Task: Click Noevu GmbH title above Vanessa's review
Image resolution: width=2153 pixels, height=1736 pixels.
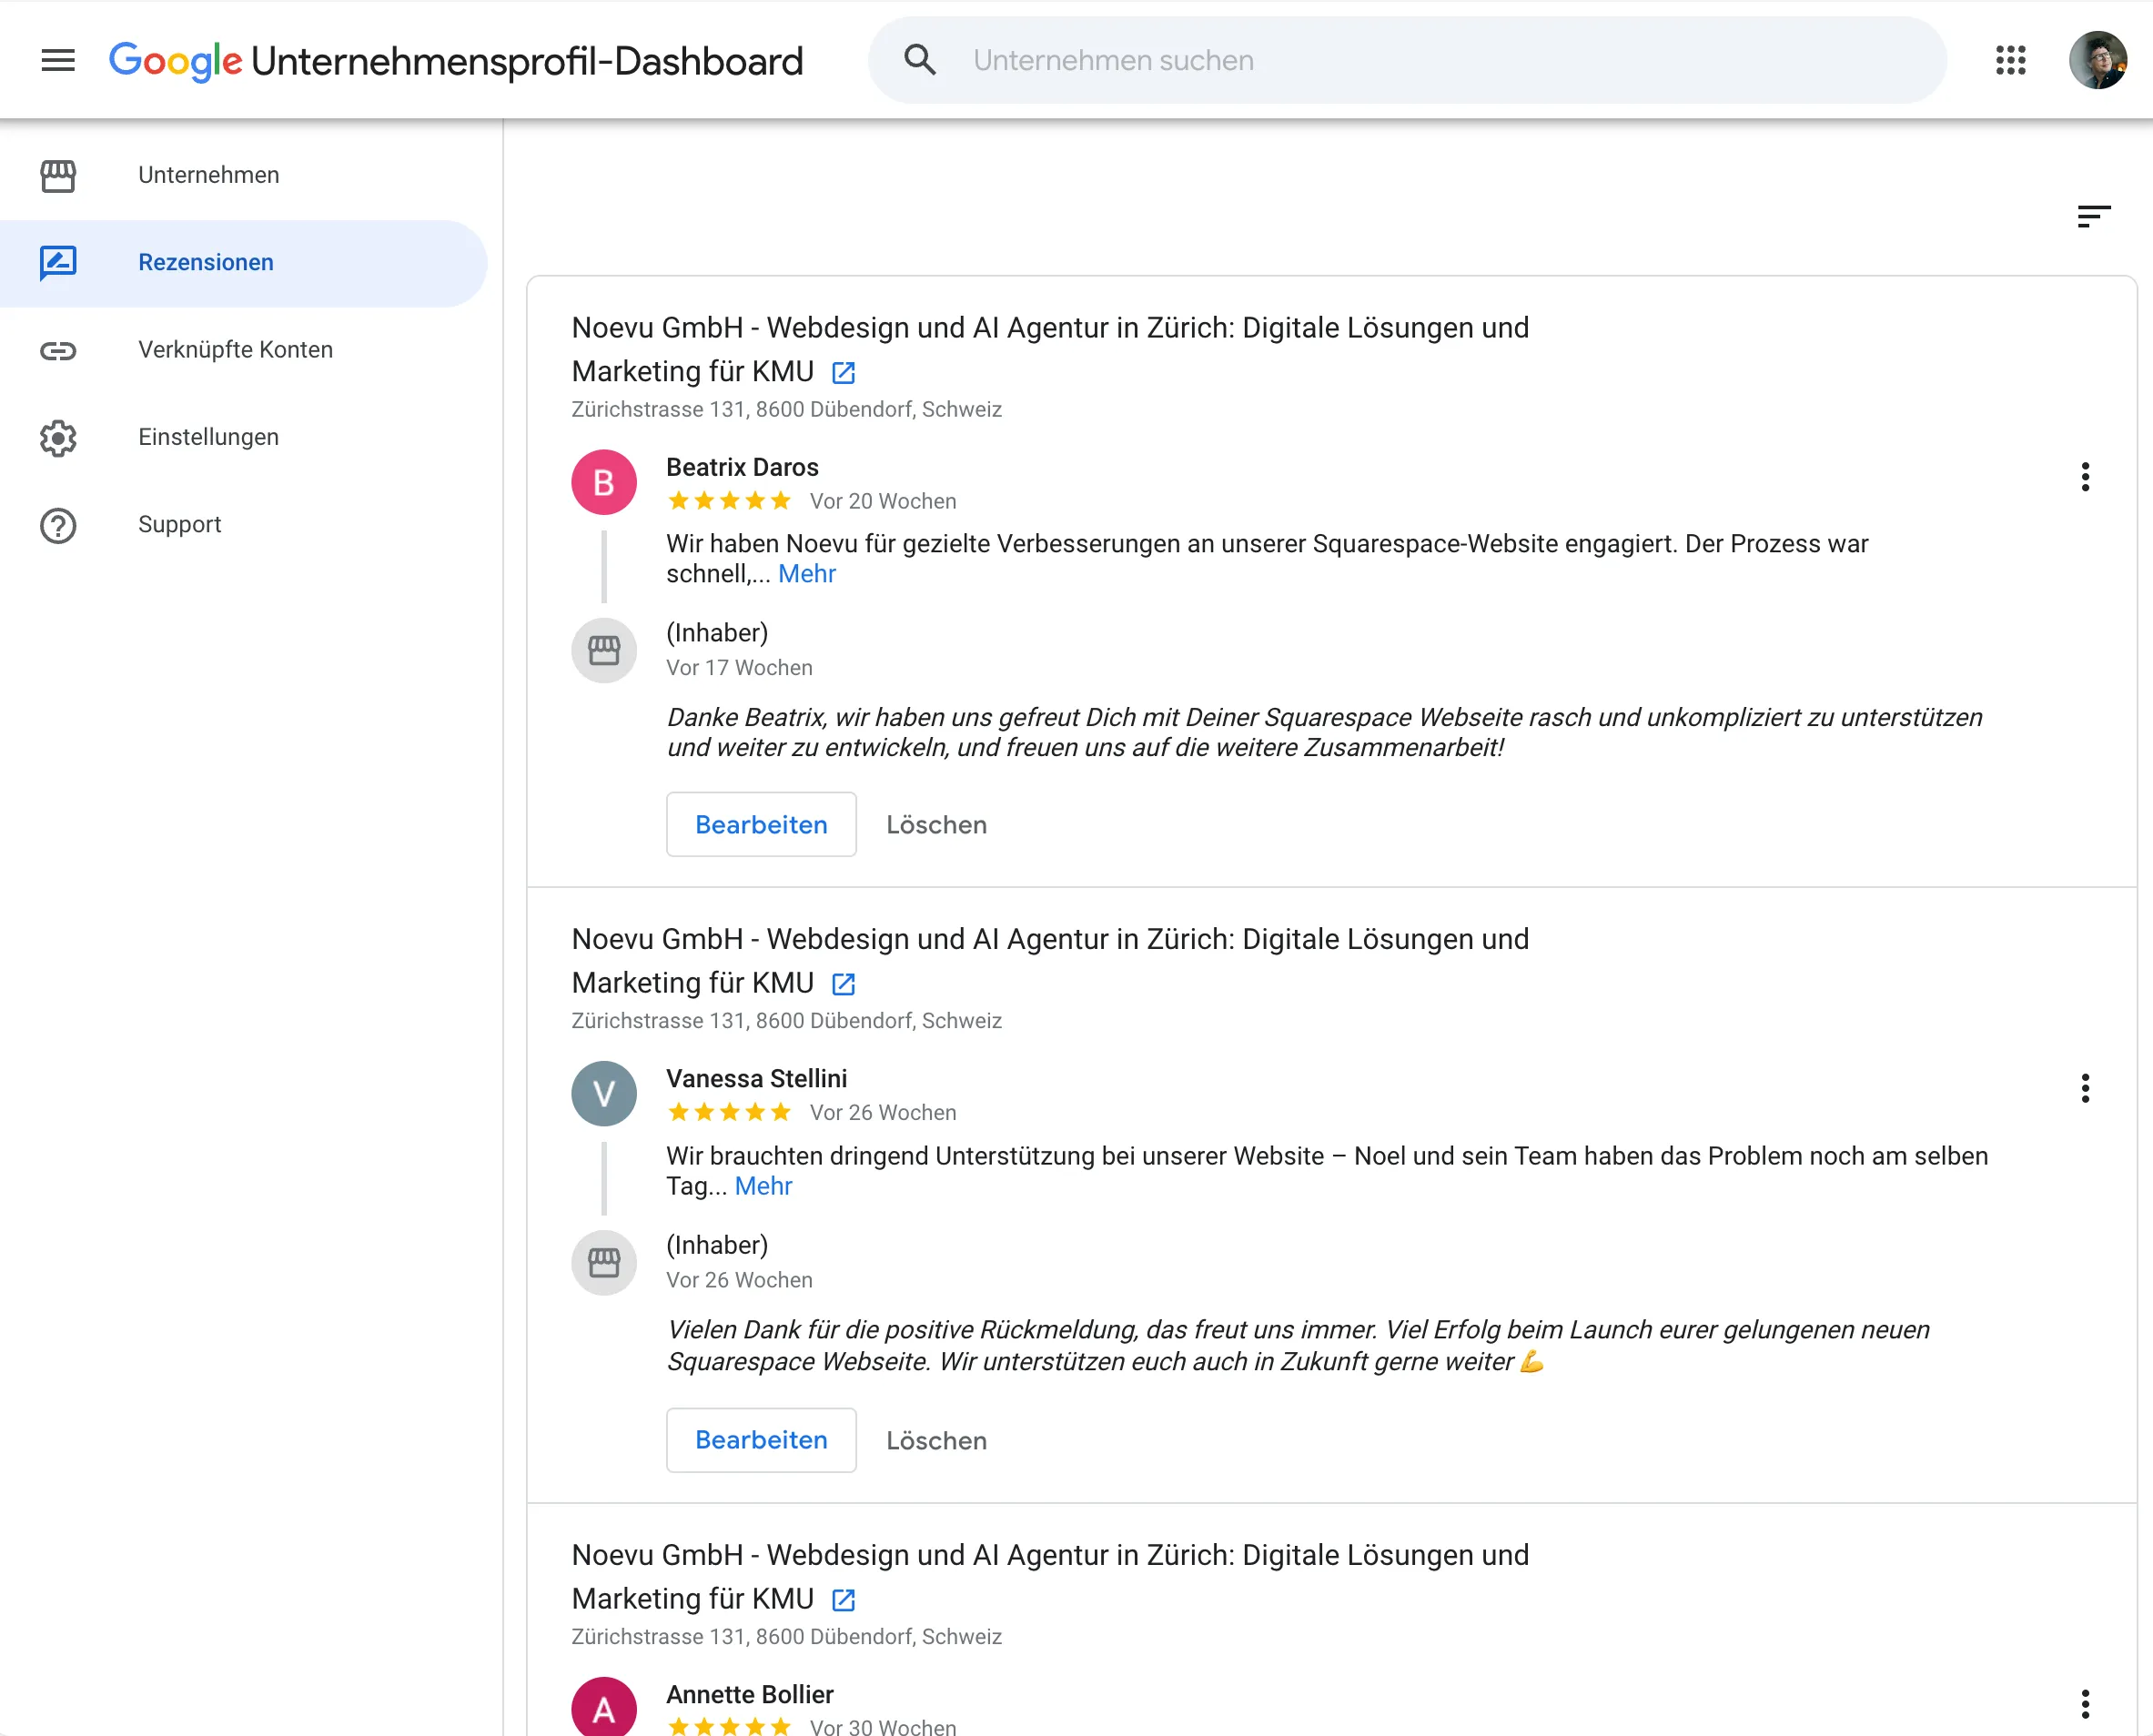Action: pos(1050,961)
